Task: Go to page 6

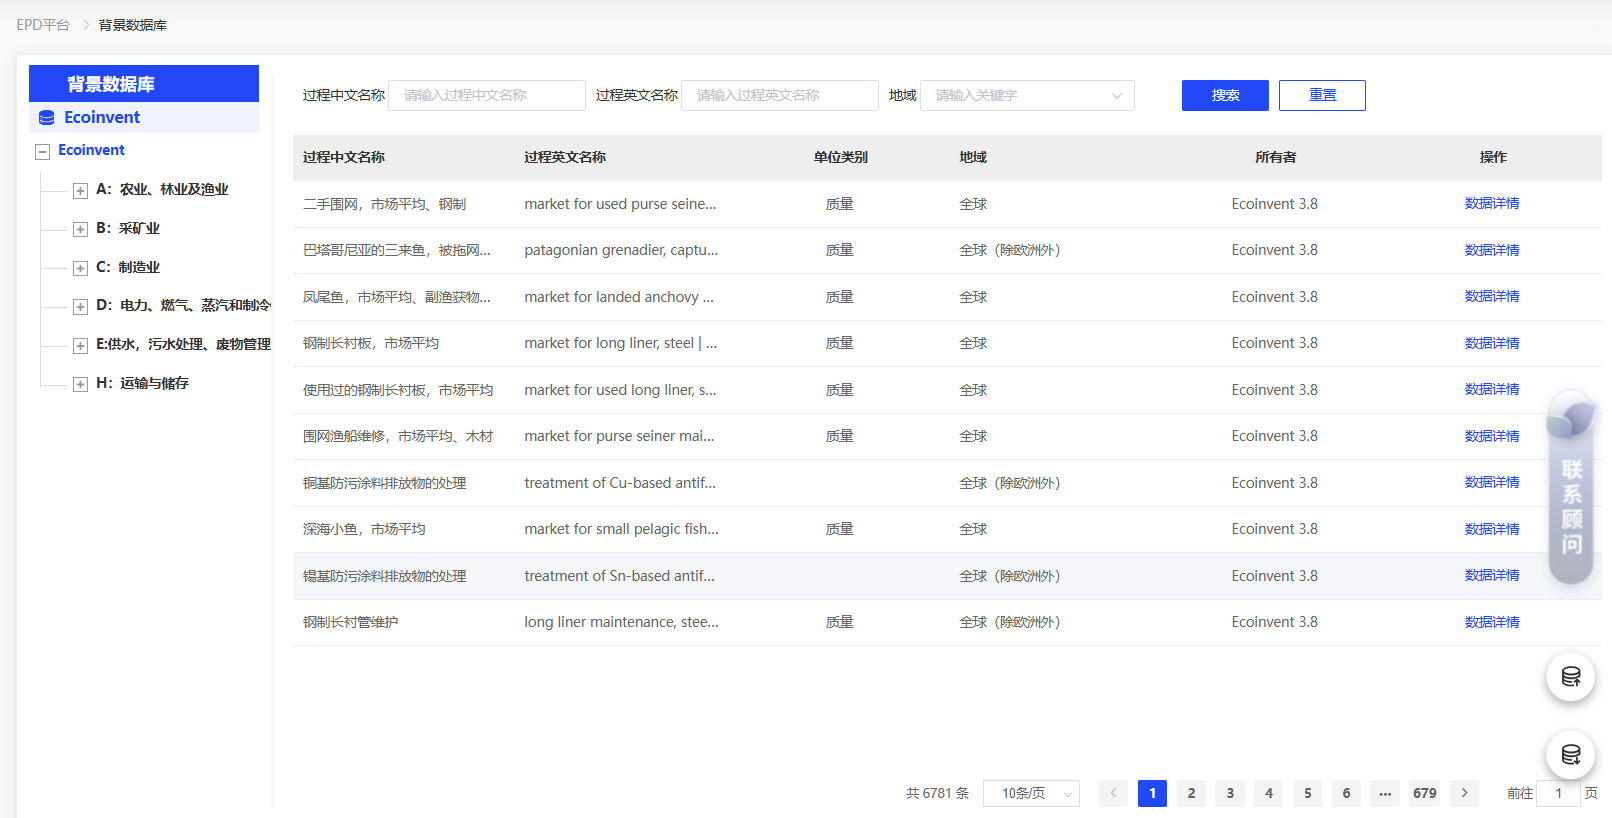Action: [x=1347, y=793]
